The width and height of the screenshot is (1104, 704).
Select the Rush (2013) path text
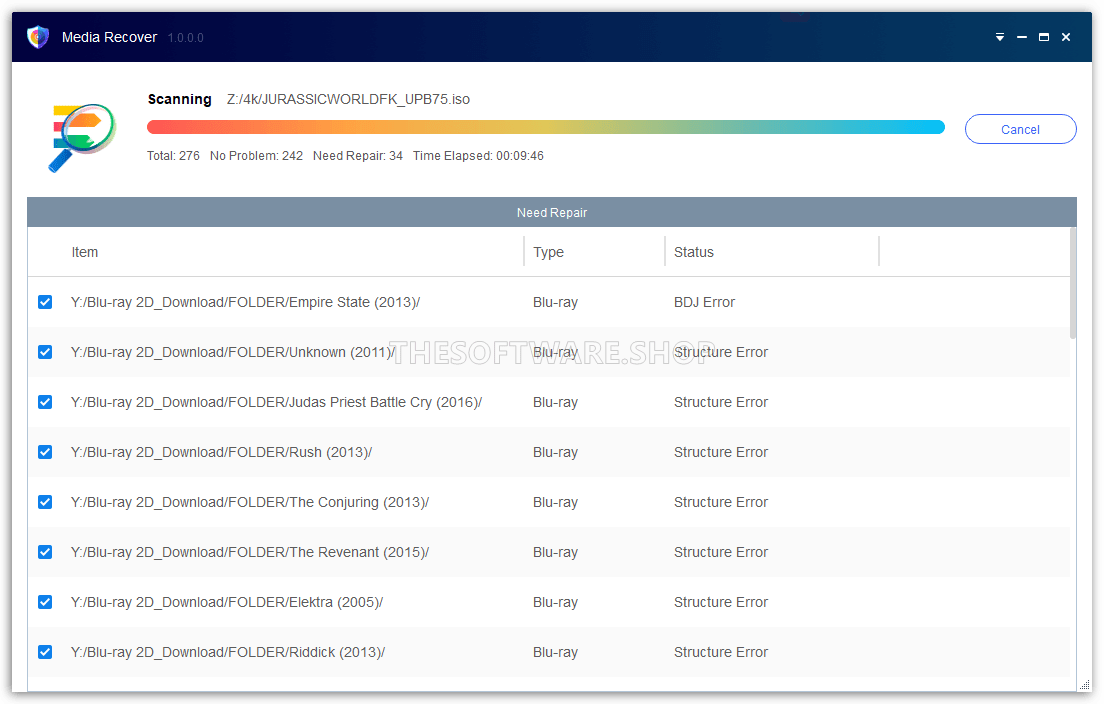pos(221,452)
